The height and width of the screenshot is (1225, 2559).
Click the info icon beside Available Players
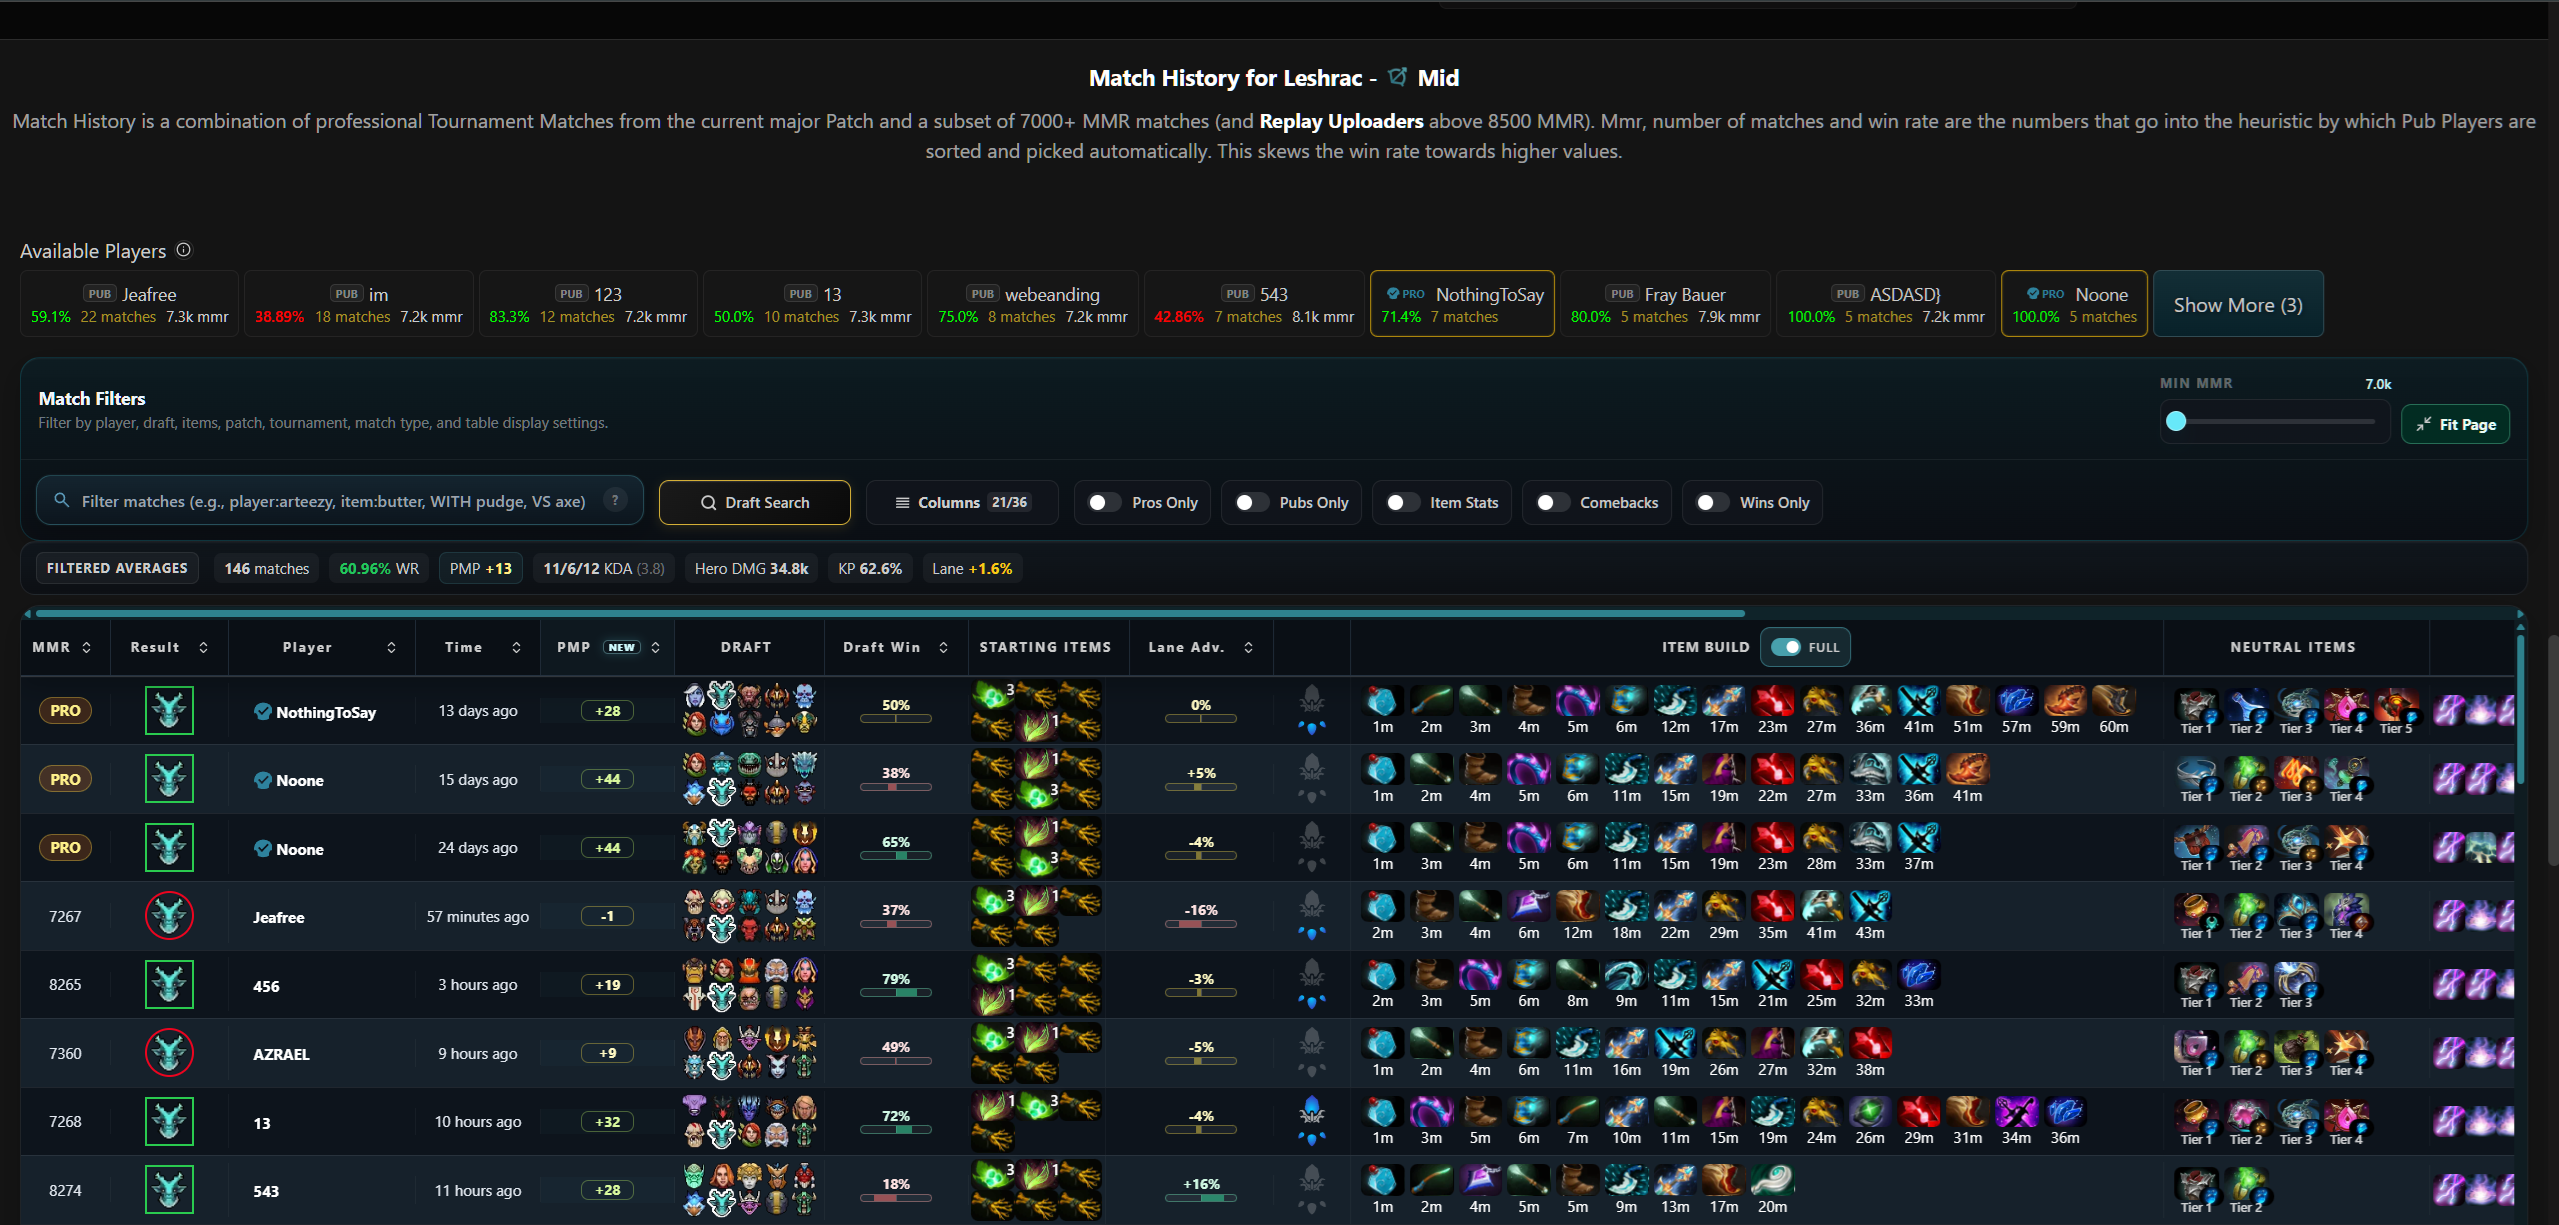tap(184, 250)
